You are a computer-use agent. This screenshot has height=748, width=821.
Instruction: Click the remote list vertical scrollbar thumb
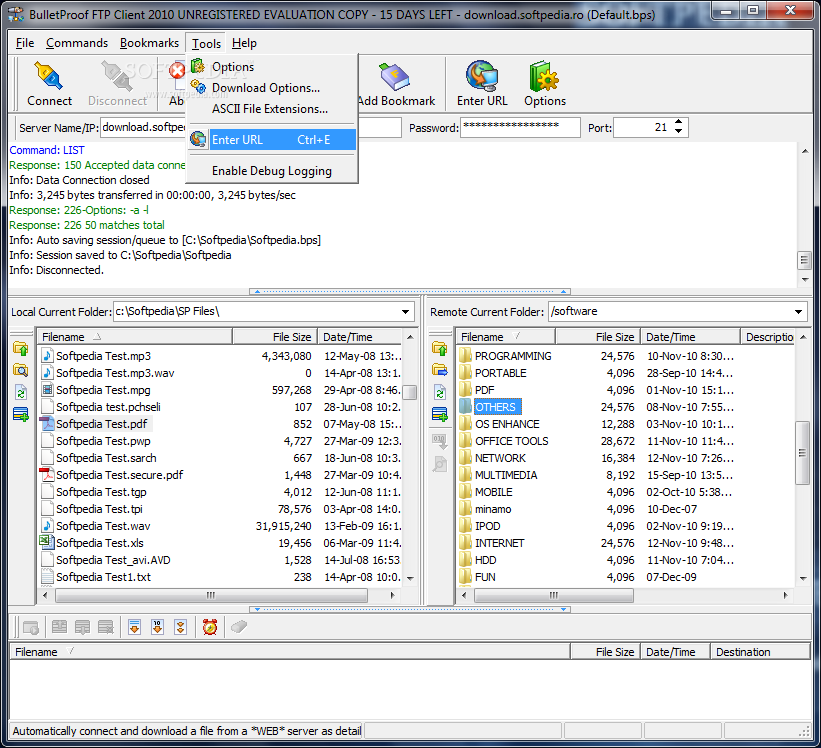(x=802, y=453)
